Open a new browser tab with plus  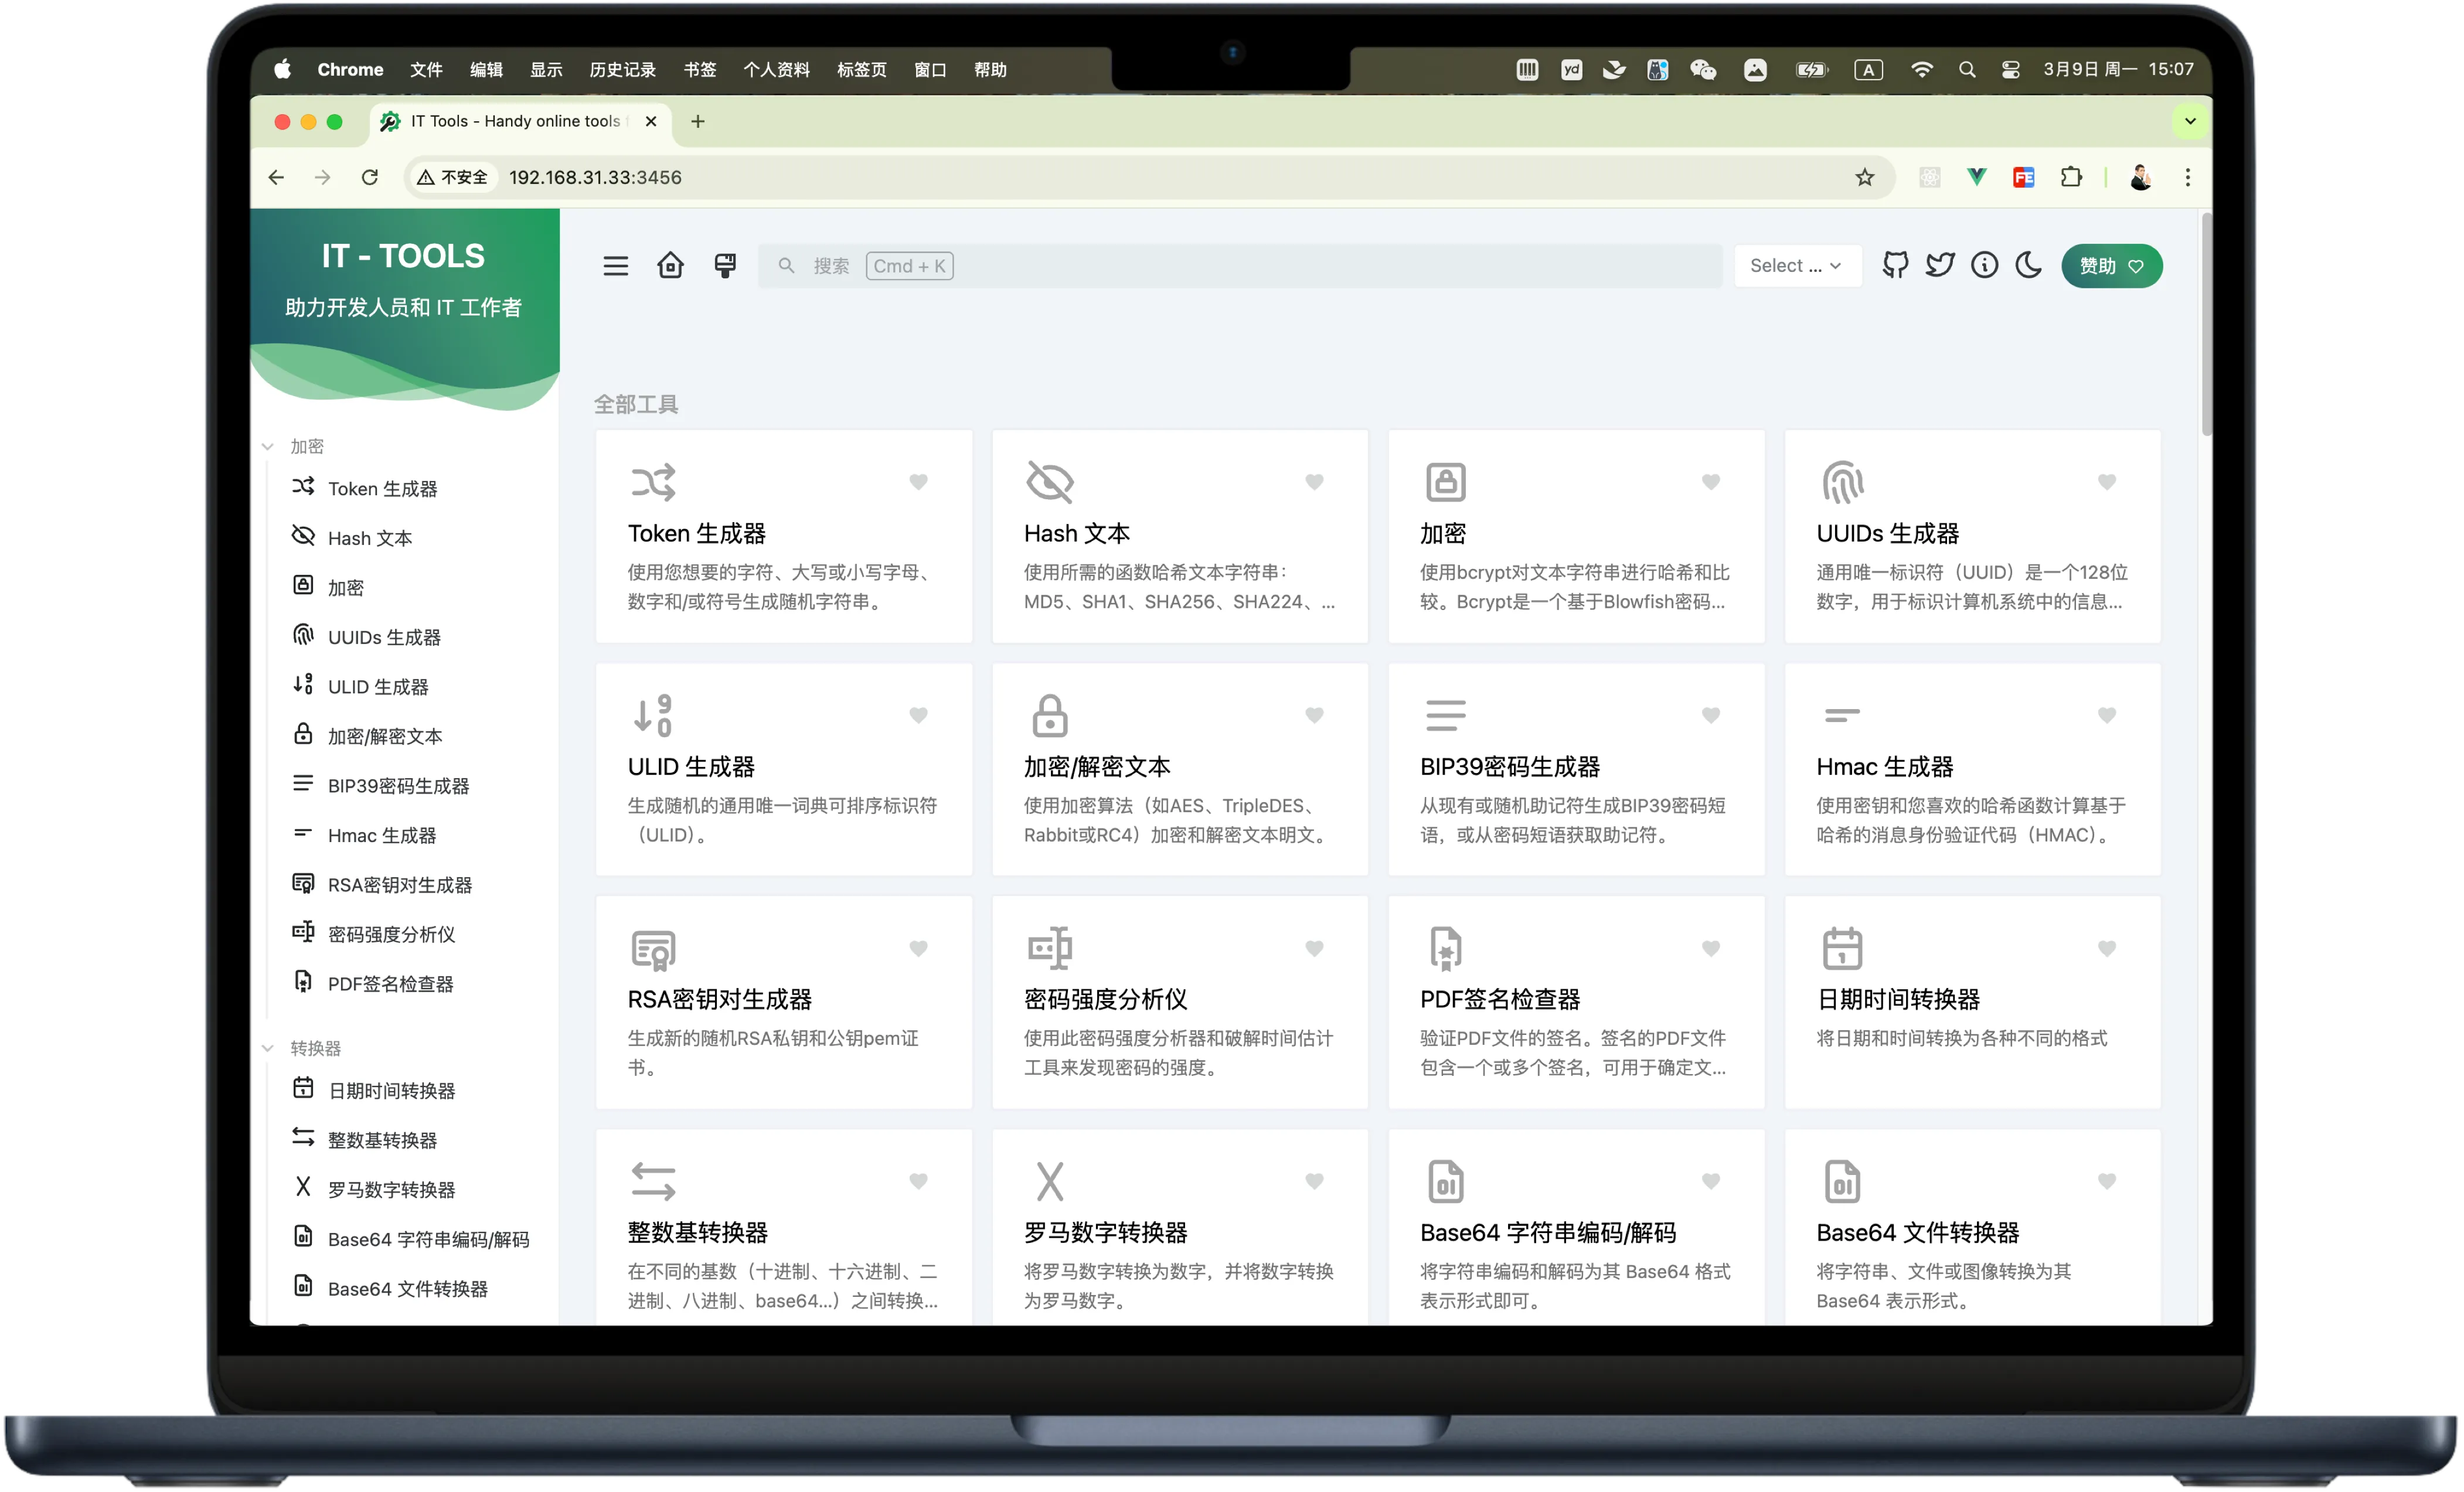(x=698, y=121)
